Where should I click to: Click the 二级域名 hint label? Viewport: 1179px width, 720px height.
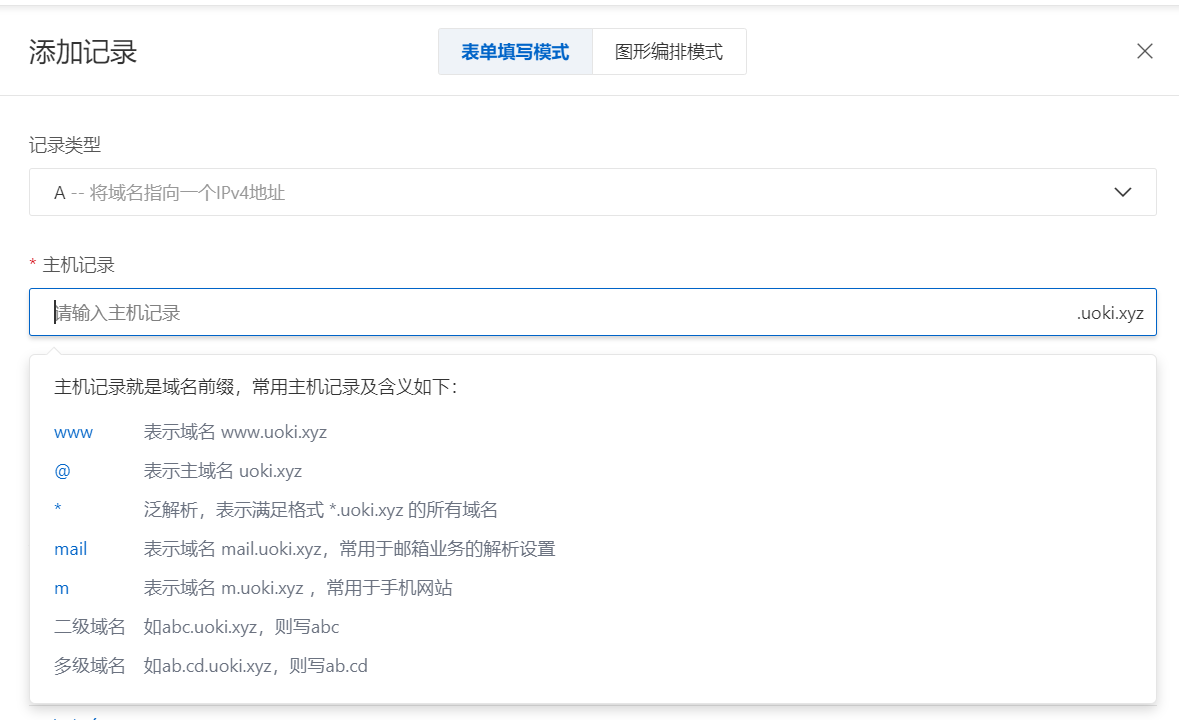click(x=90, y=627)
